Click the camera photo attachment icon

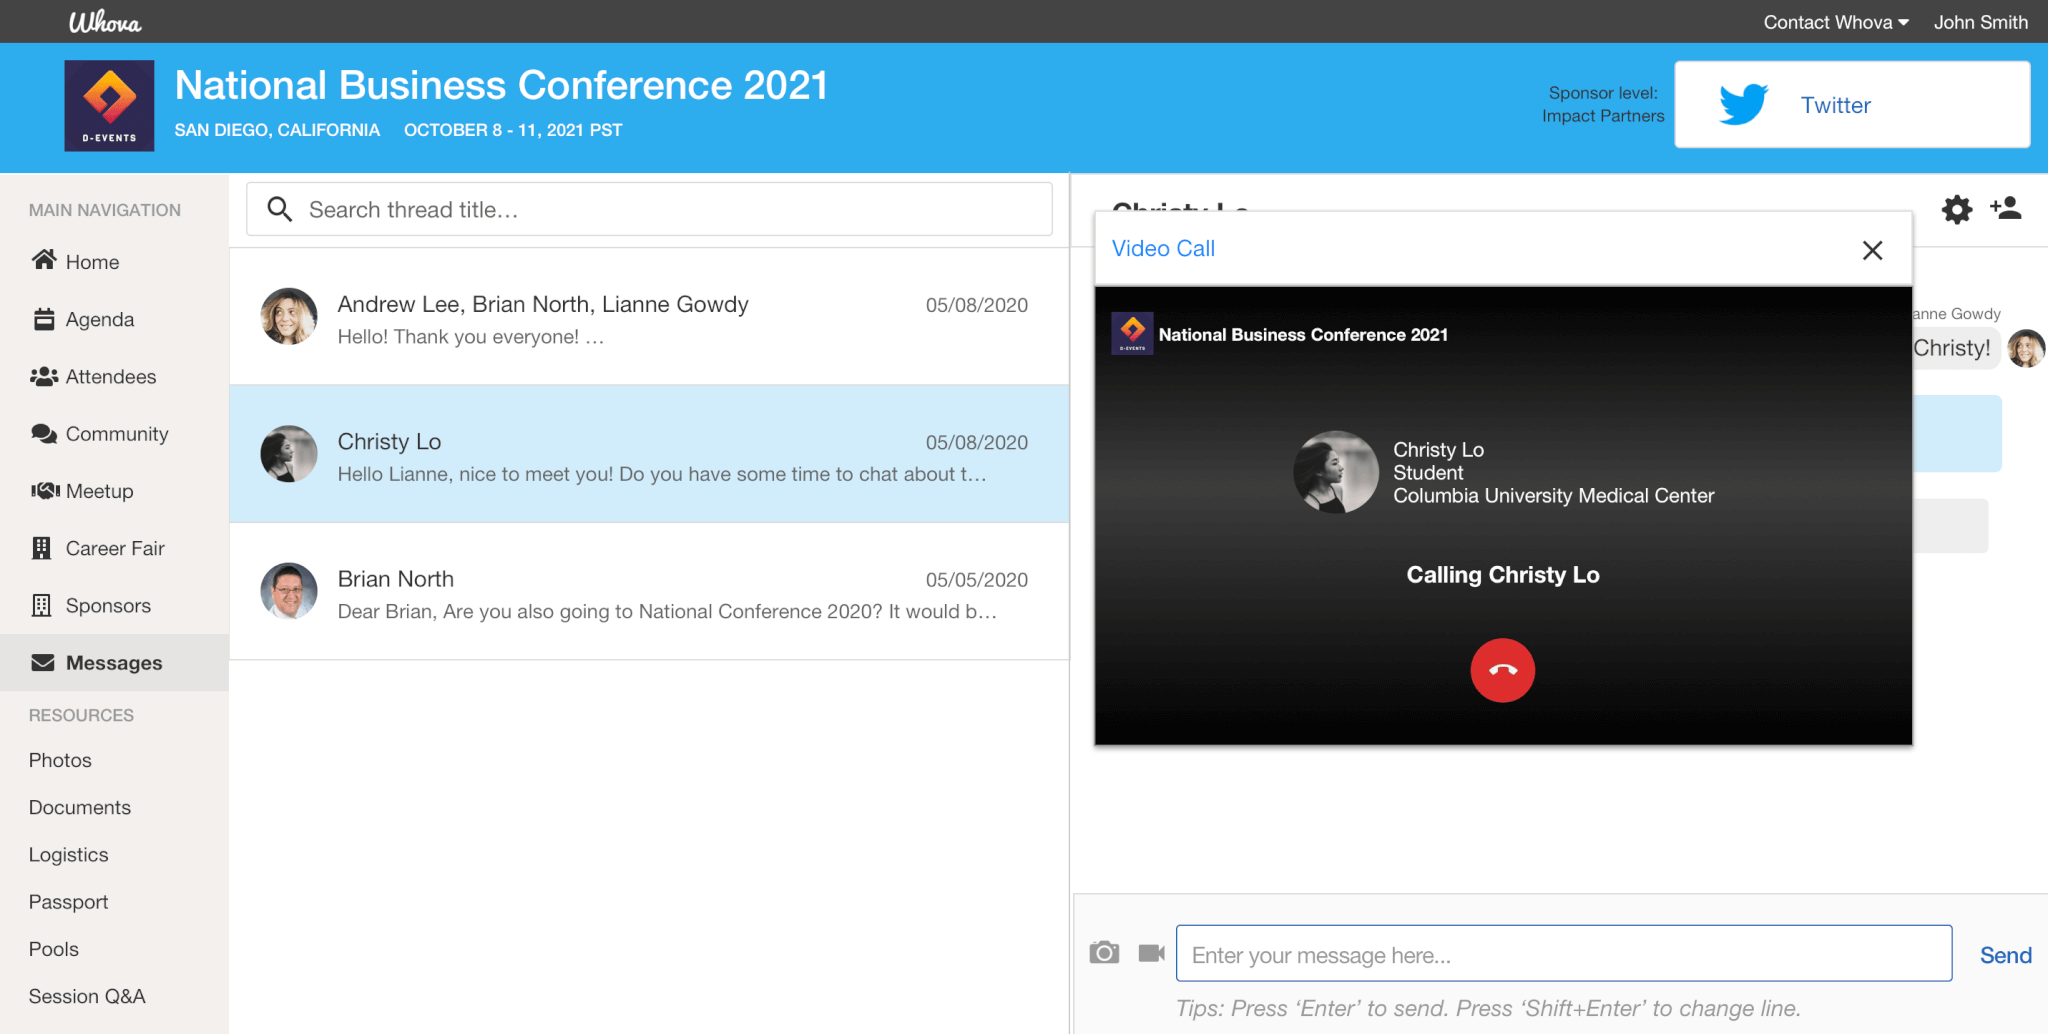(x=1104, y=953)
